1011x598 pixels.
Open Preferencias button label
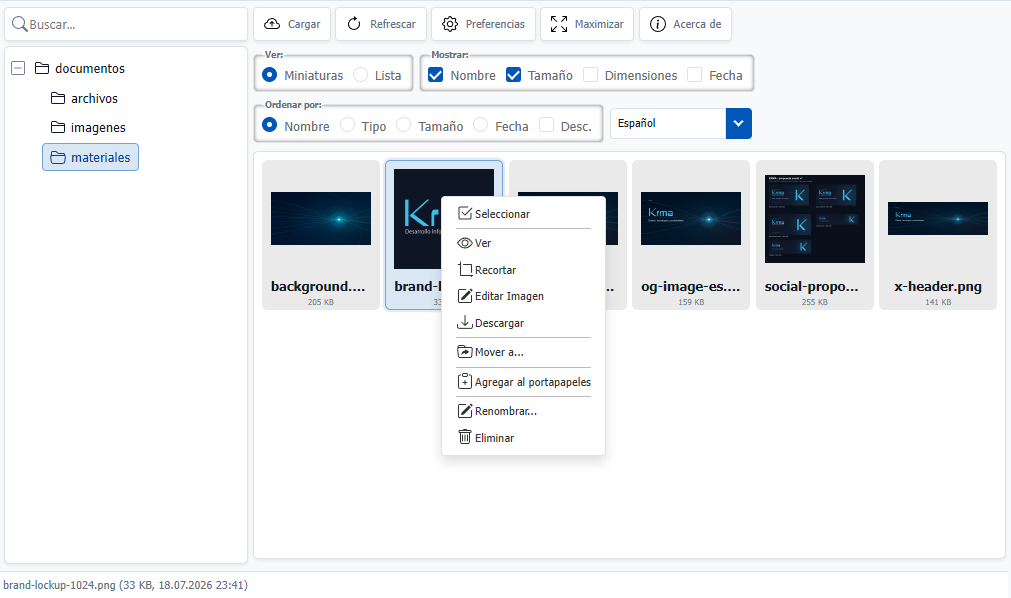[495, 24]
